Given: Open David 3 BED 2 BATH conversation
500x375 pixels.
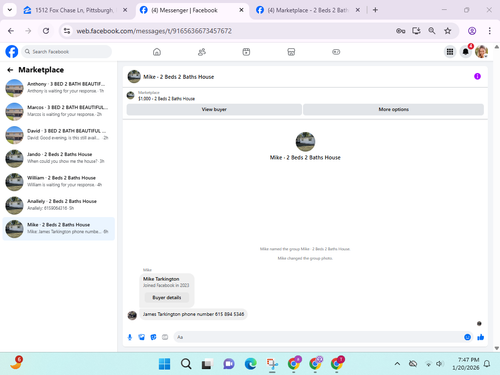Looking at the screenshot, I should pyautogui.click(x=59, y=135).
